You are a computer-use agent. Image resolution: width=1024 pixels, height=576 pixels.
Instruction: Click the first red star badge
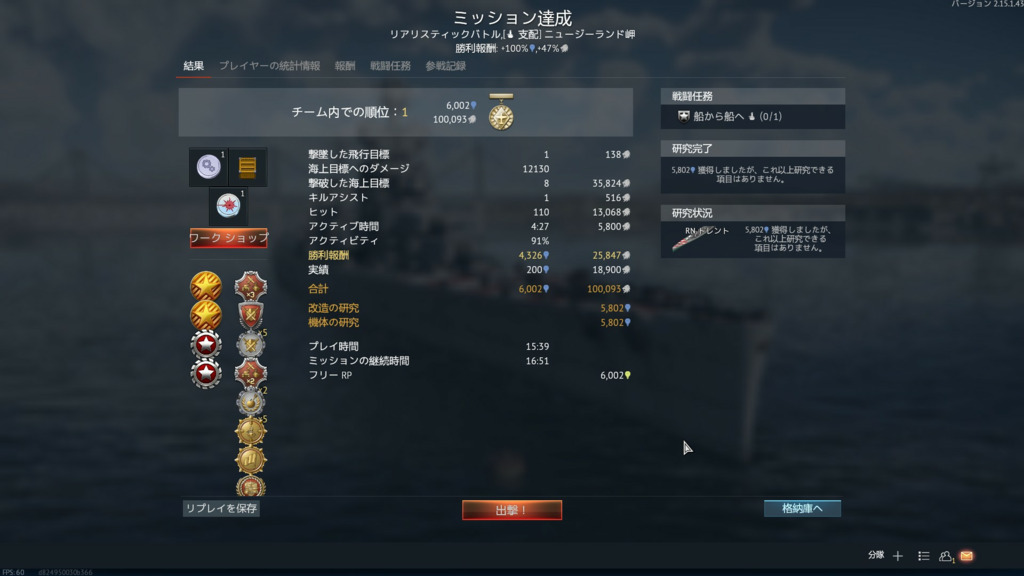(206, 344)
